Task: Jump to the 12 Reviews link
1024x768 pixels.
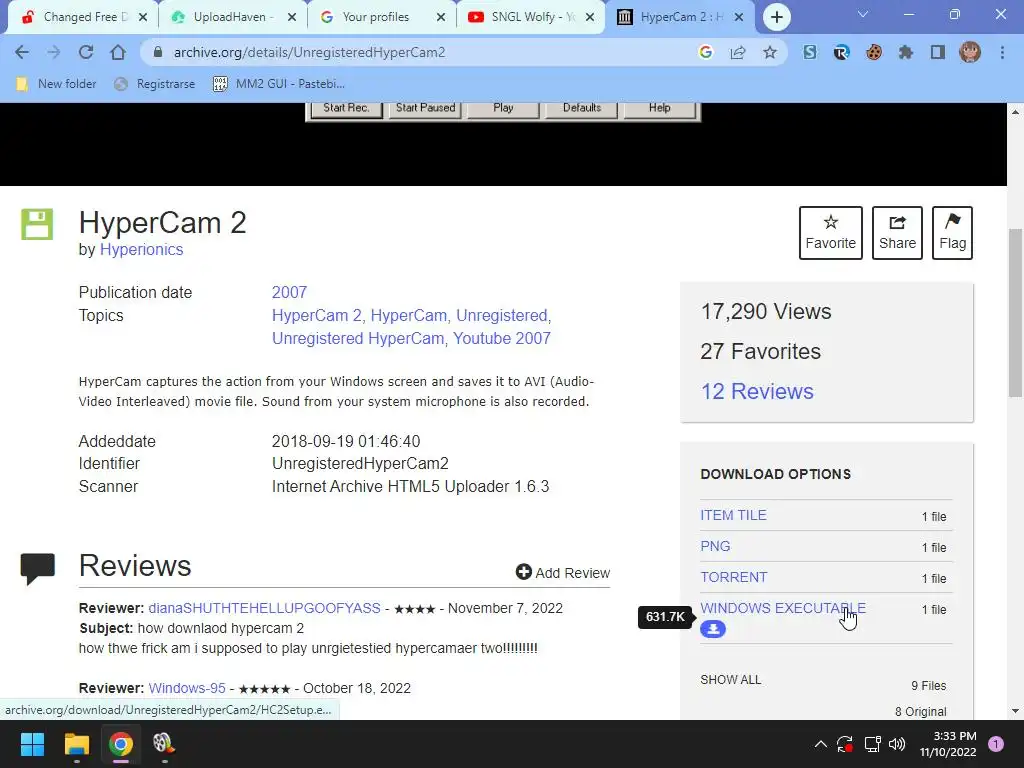Action: [x=757, y=391]
